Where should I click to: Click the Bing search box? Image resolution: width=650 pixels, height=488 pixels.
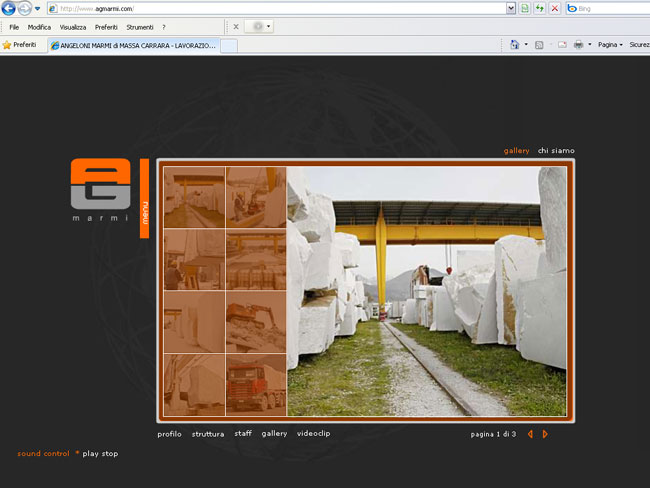click(x=608, y=9)
